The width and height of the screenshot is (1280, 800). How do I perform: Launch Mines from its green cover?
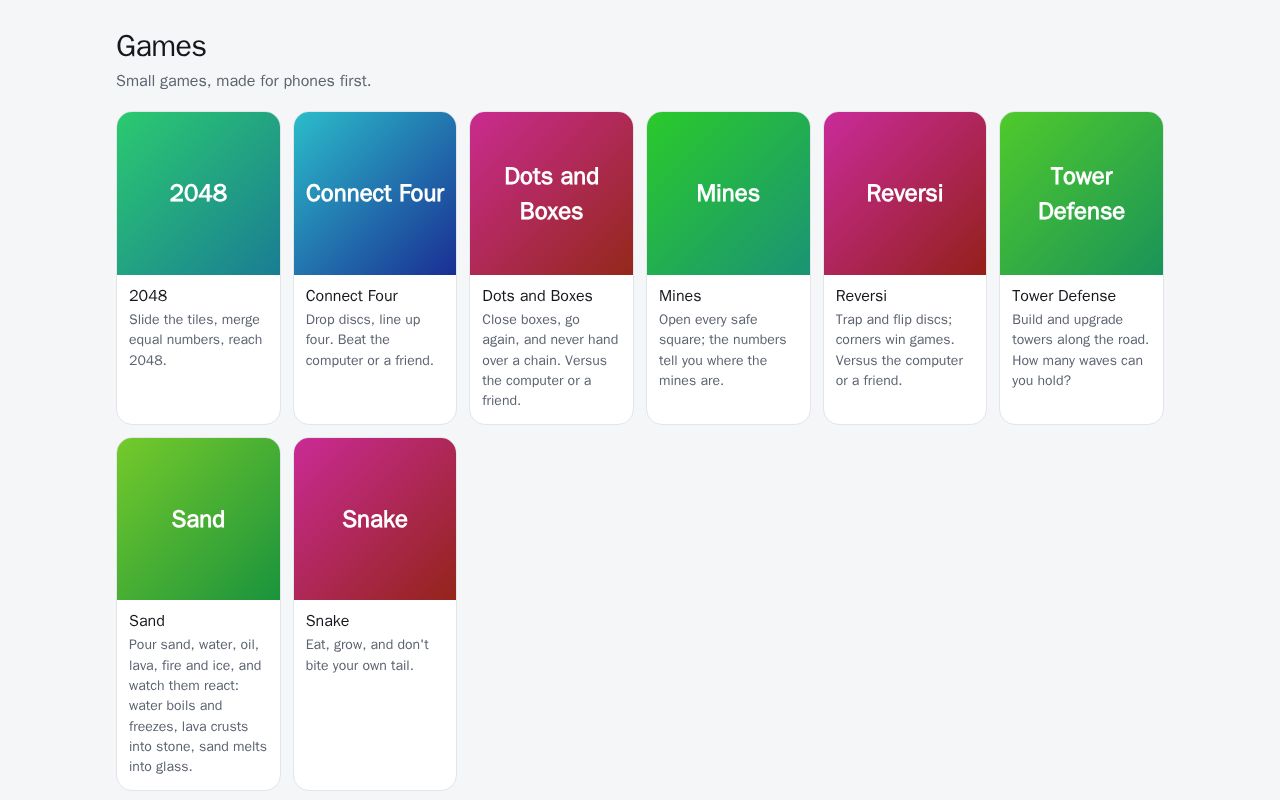click(728, 193)
